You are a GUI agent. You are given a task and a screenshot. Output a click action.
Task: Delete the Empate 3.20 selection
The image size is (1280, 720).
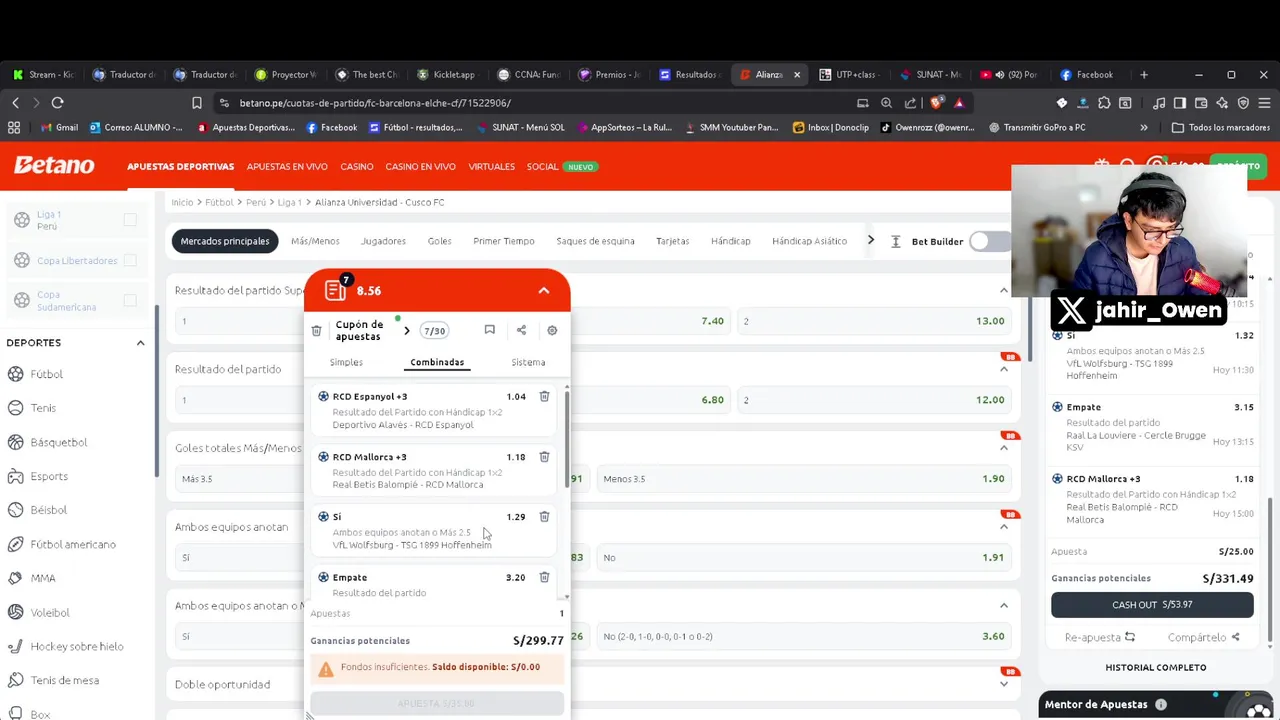[x=544, y=577]
